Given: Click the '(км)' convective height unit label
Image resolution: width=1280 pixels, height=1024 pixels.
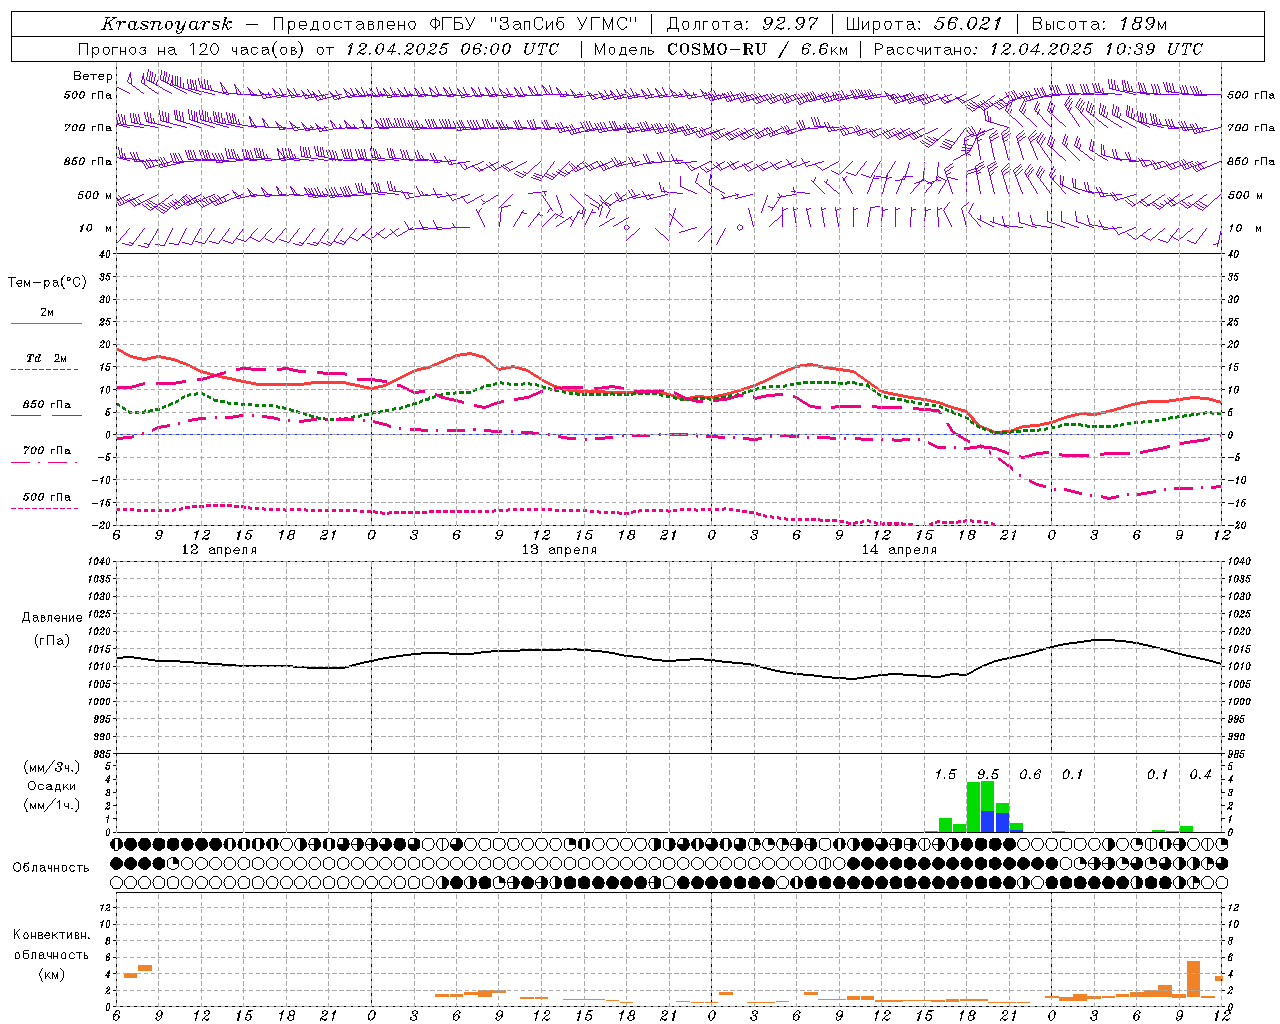Looking at the screenshot, I should [52, 974].
